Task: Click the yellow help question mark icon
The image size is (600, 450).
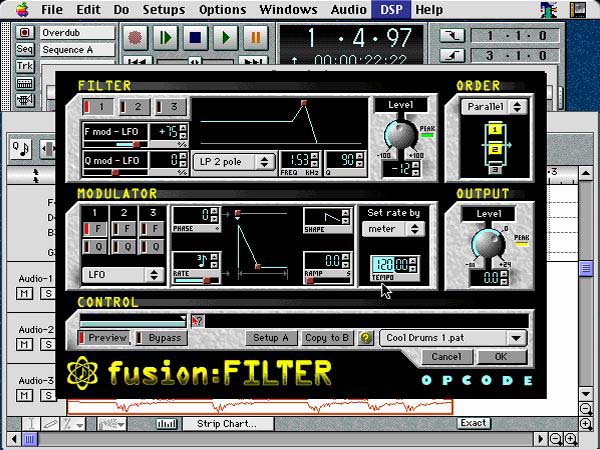Action: coord(366,338)
